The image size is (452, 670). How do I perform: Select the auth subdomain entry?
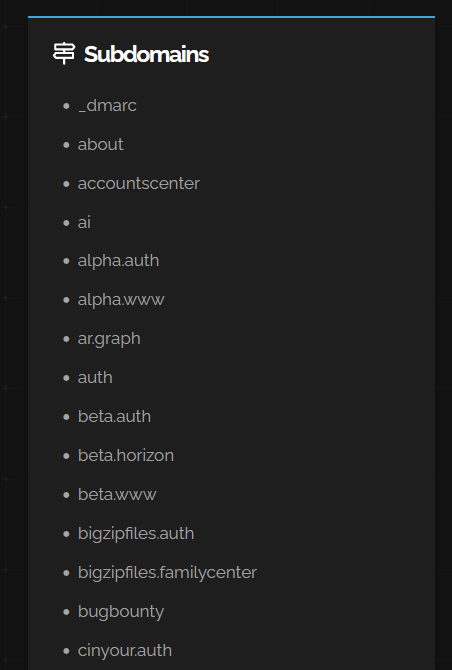point(95,378)
